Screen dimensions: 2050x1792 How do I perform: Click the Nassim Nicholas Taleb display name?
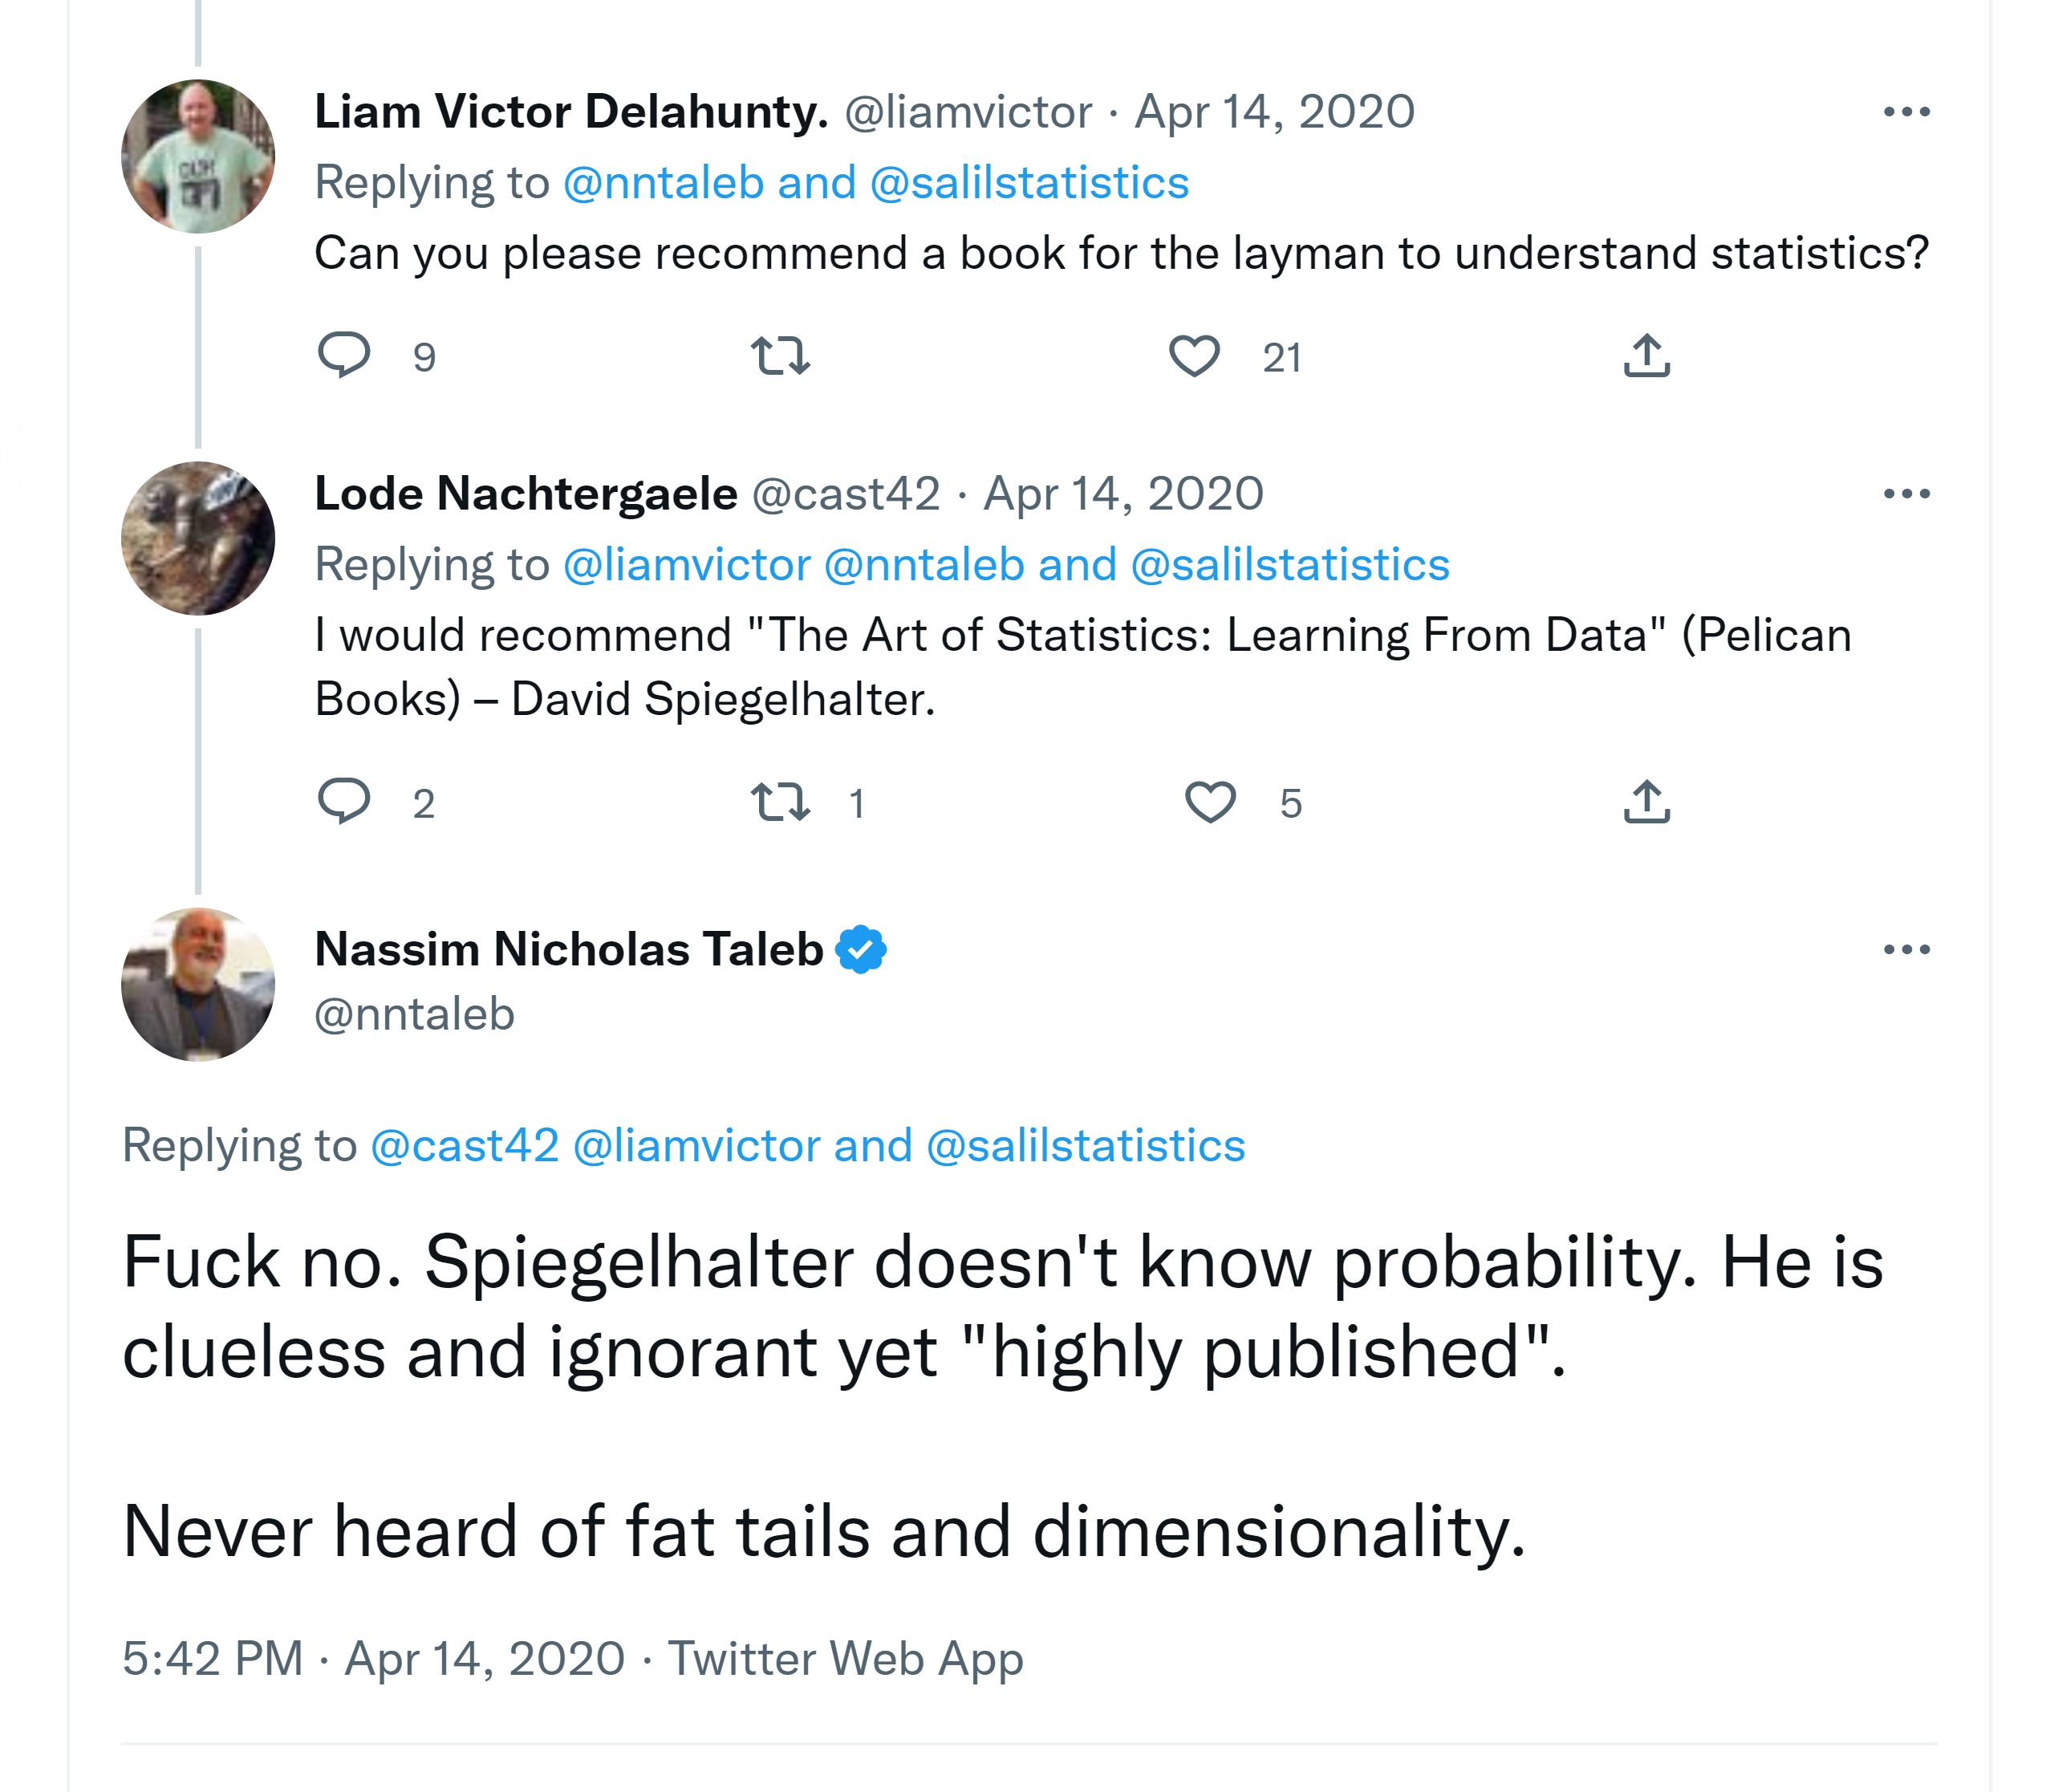click(569, 949)
